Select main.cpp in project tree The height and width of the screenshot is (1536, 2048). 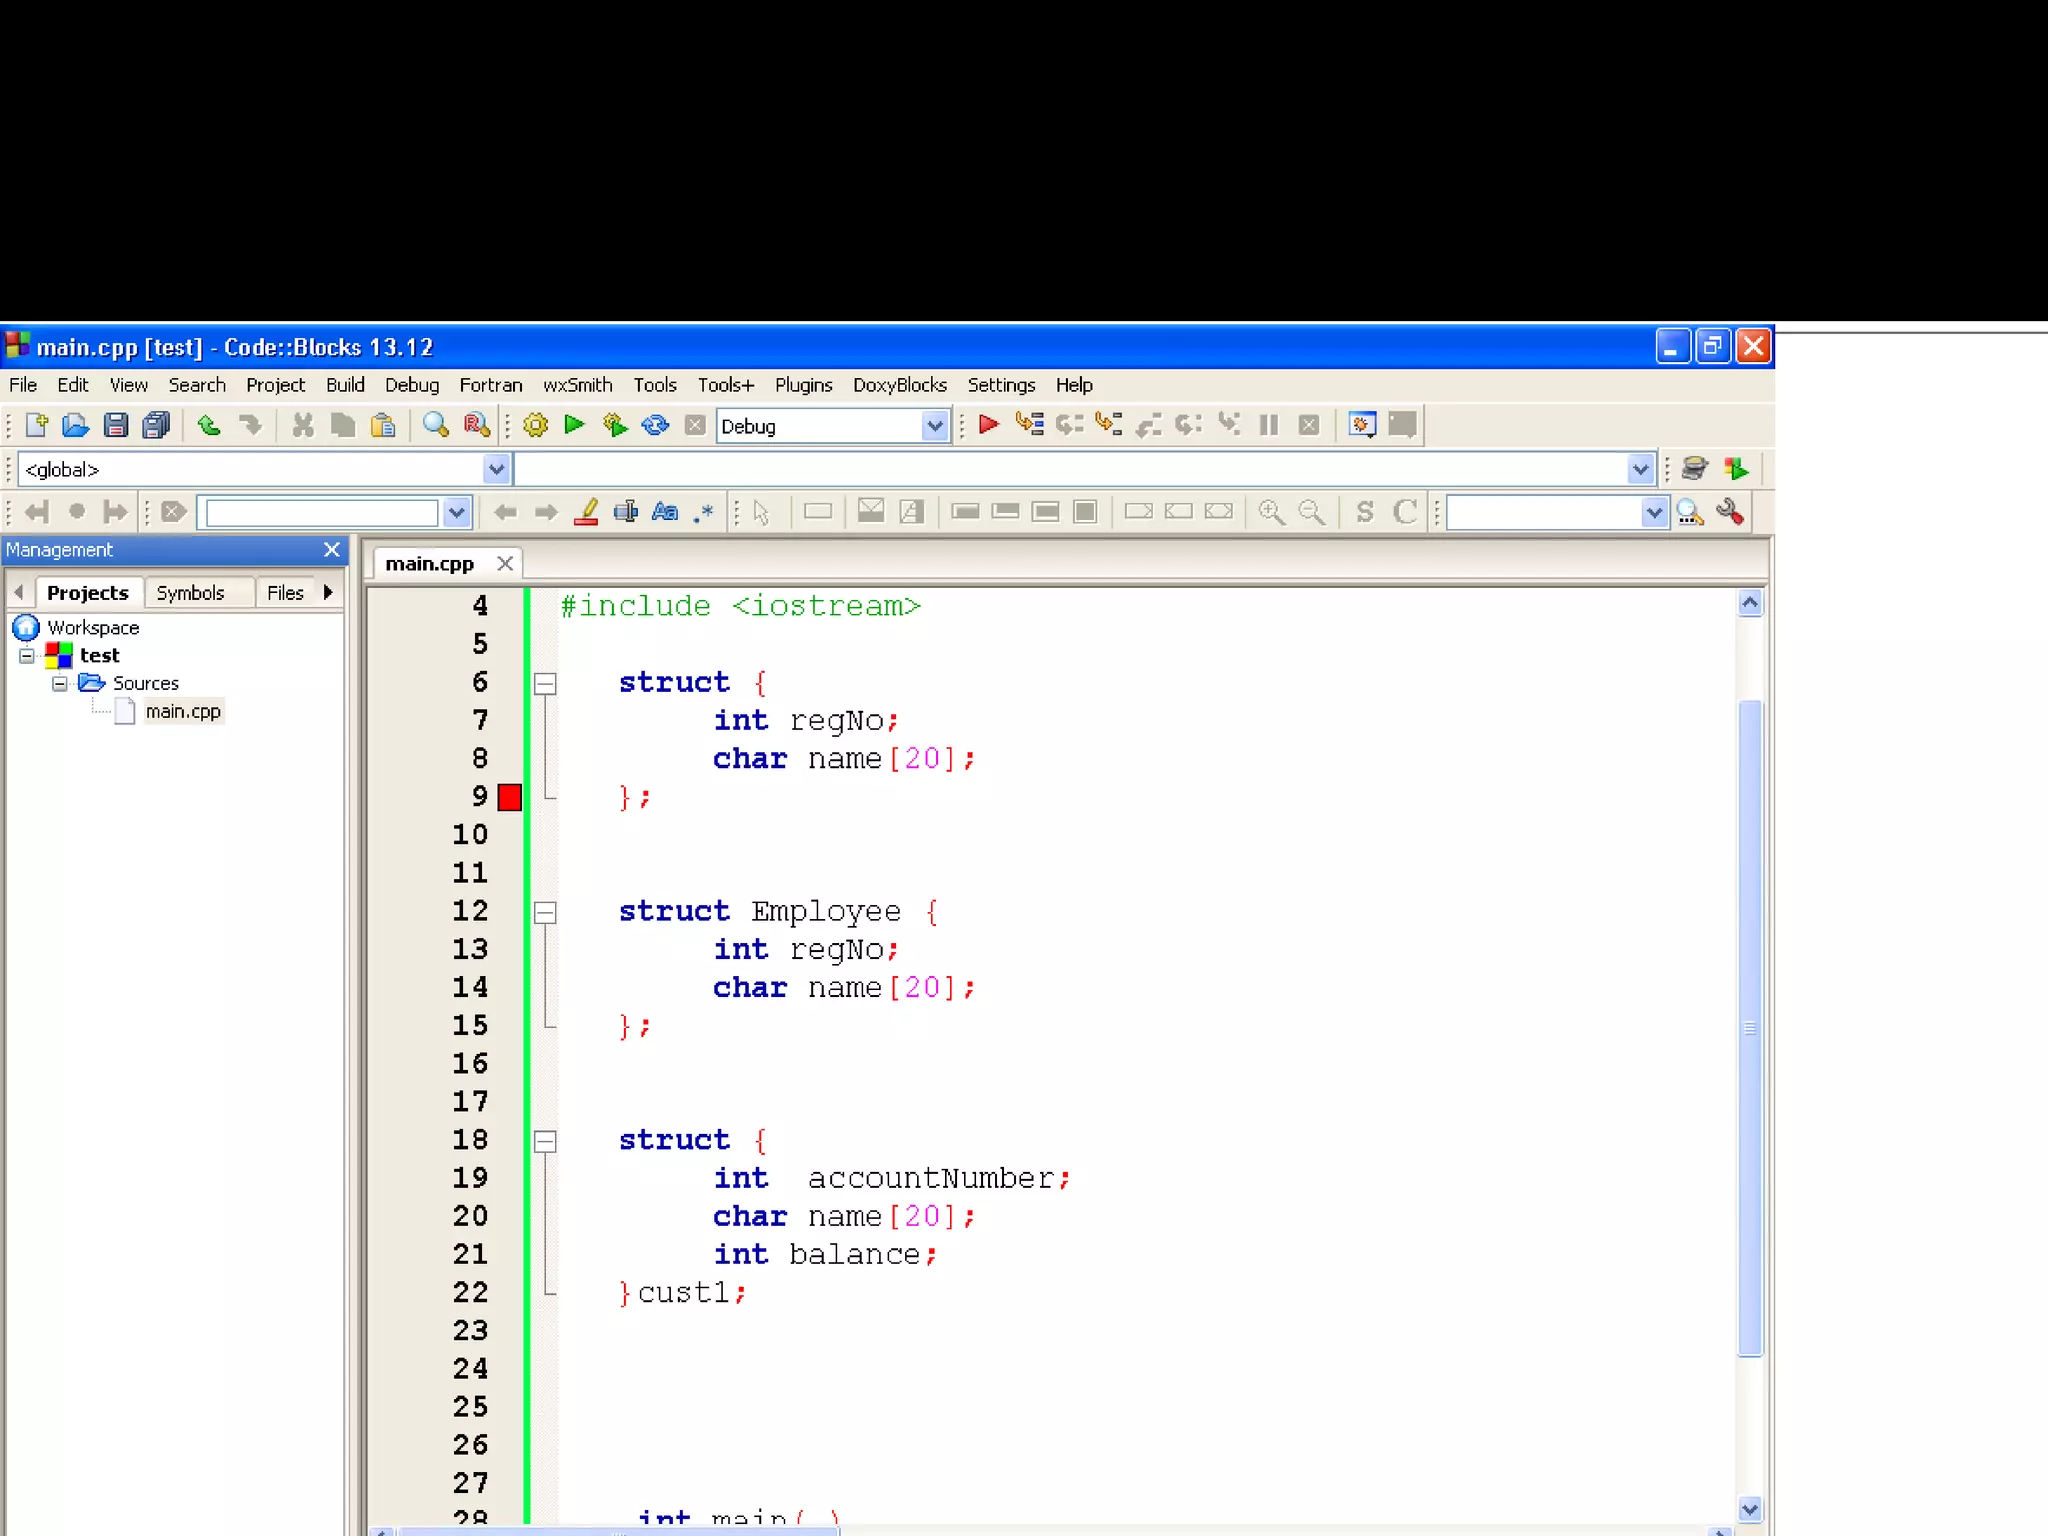click(183, 711)
